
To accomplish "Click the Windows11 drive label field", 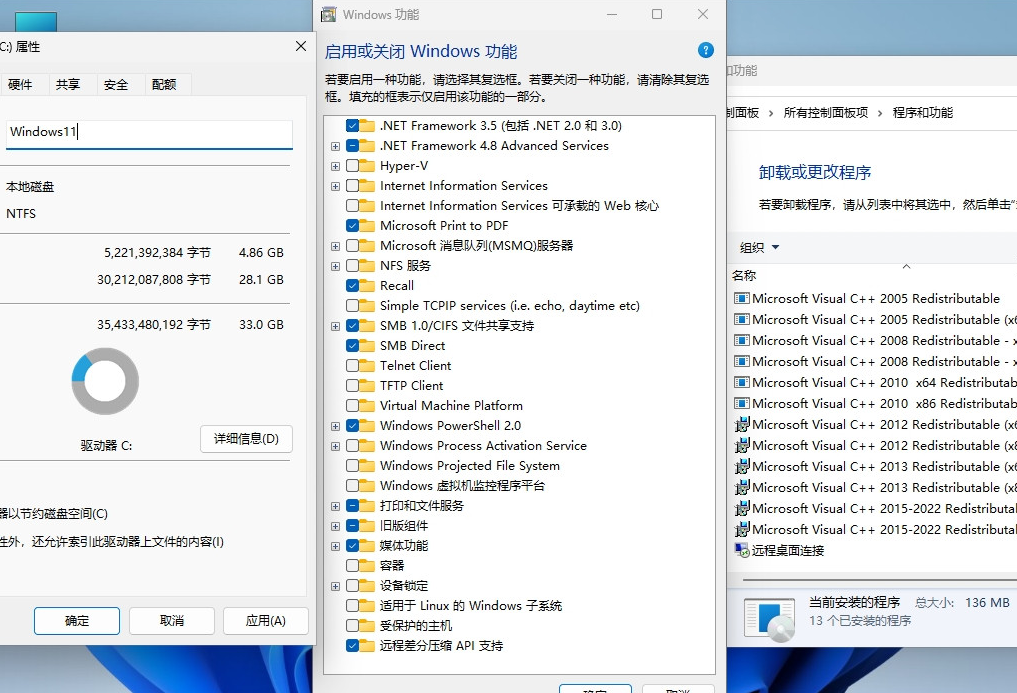I will click(x=149, y=132).
